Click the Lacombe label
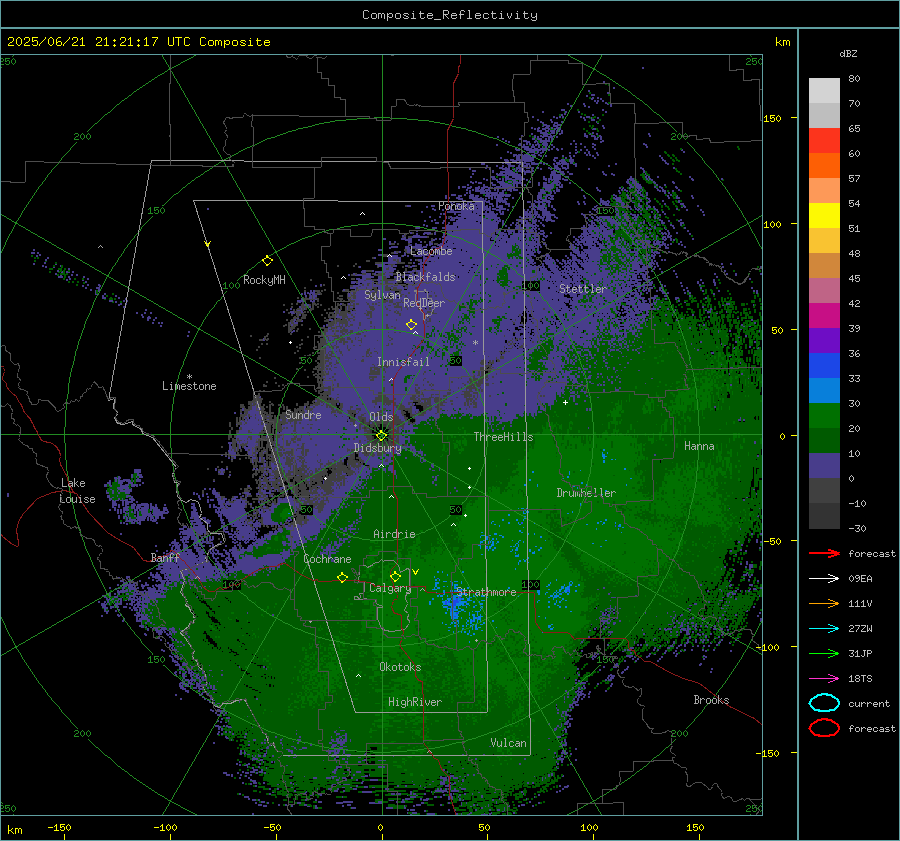 coord(431,251)
